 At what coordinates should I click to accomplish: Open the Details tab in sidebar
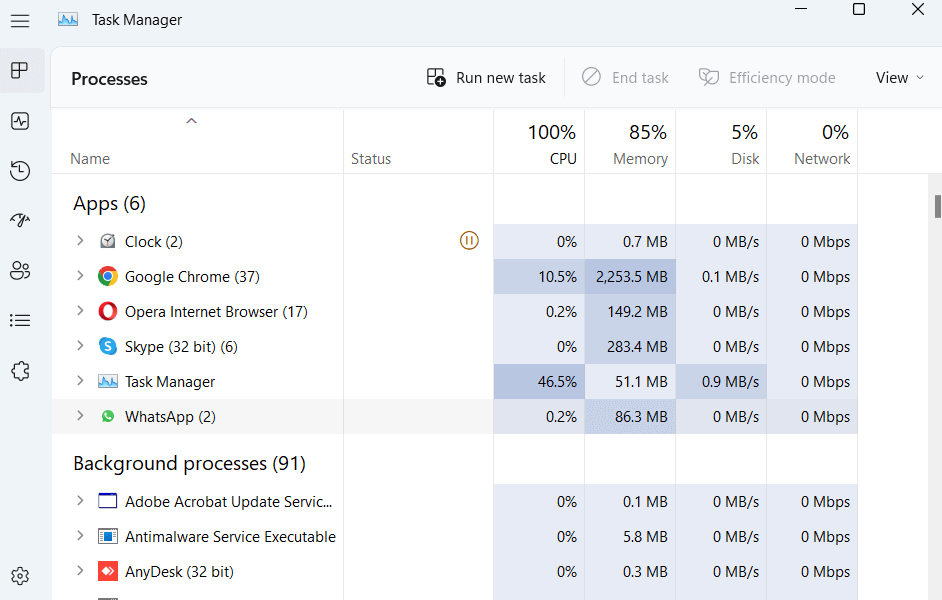(x=20, y=320)
